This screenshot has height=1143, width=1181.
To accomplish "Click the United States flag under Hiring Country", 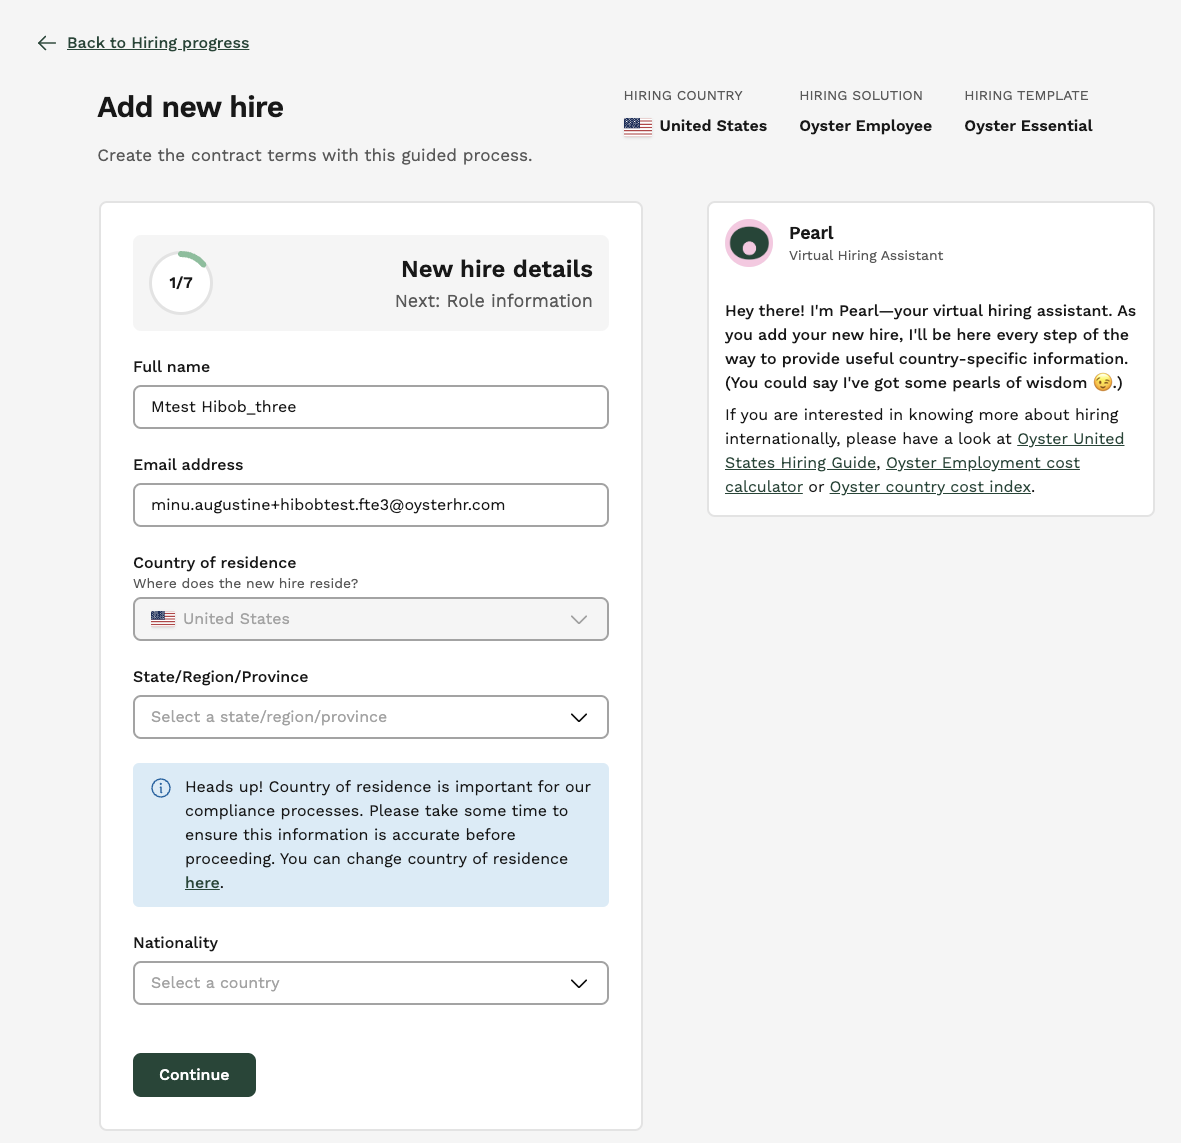I will tap(638, 126).
